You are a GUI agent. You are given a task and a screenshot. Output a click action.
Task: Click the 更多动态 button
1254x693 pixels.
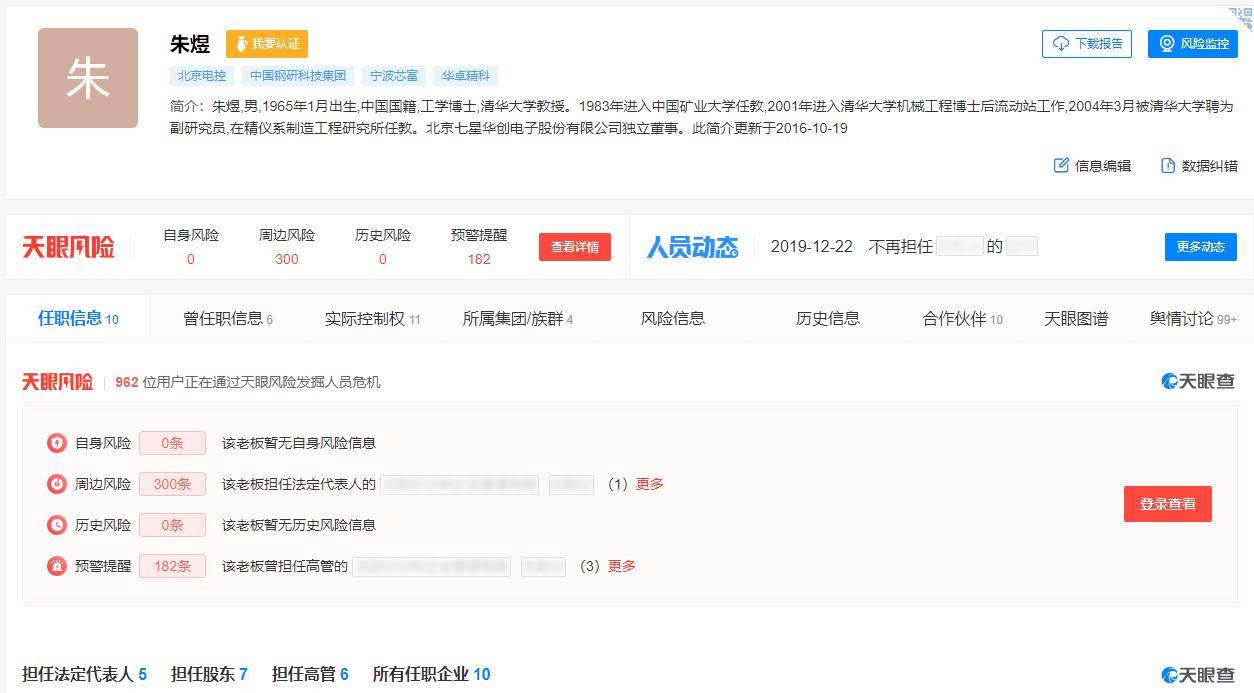1201,246
